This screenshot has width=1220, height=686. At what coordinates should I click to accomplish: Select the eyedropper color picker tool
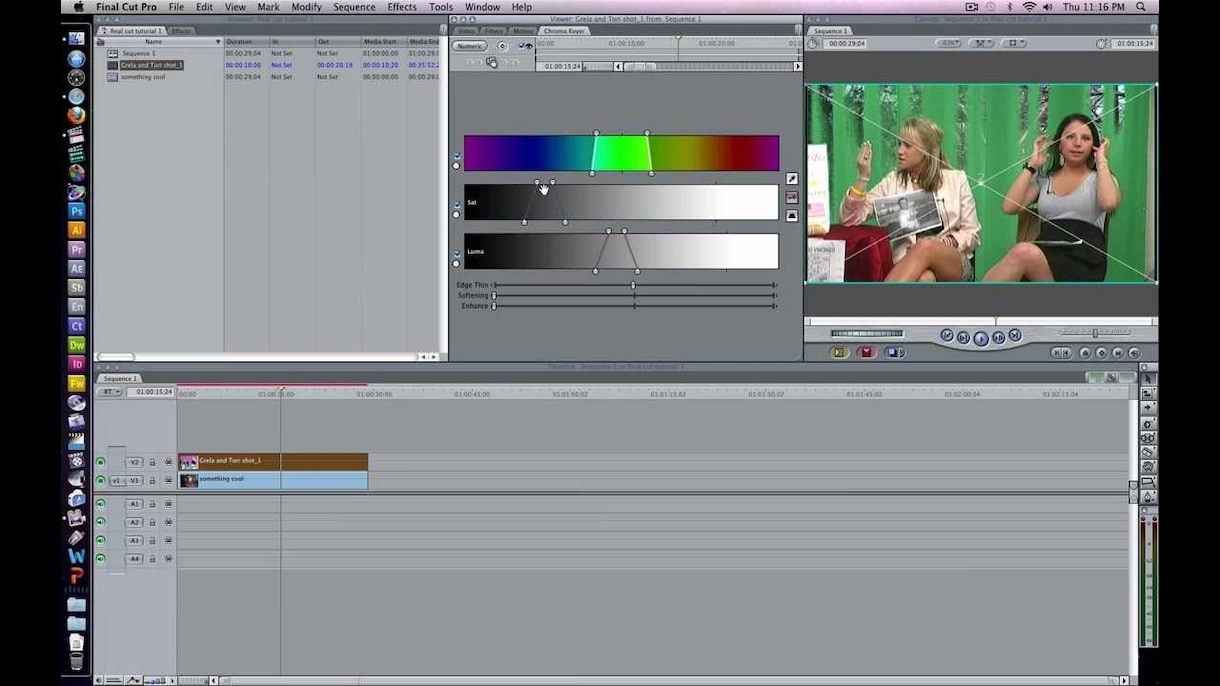tap(792, 179)
